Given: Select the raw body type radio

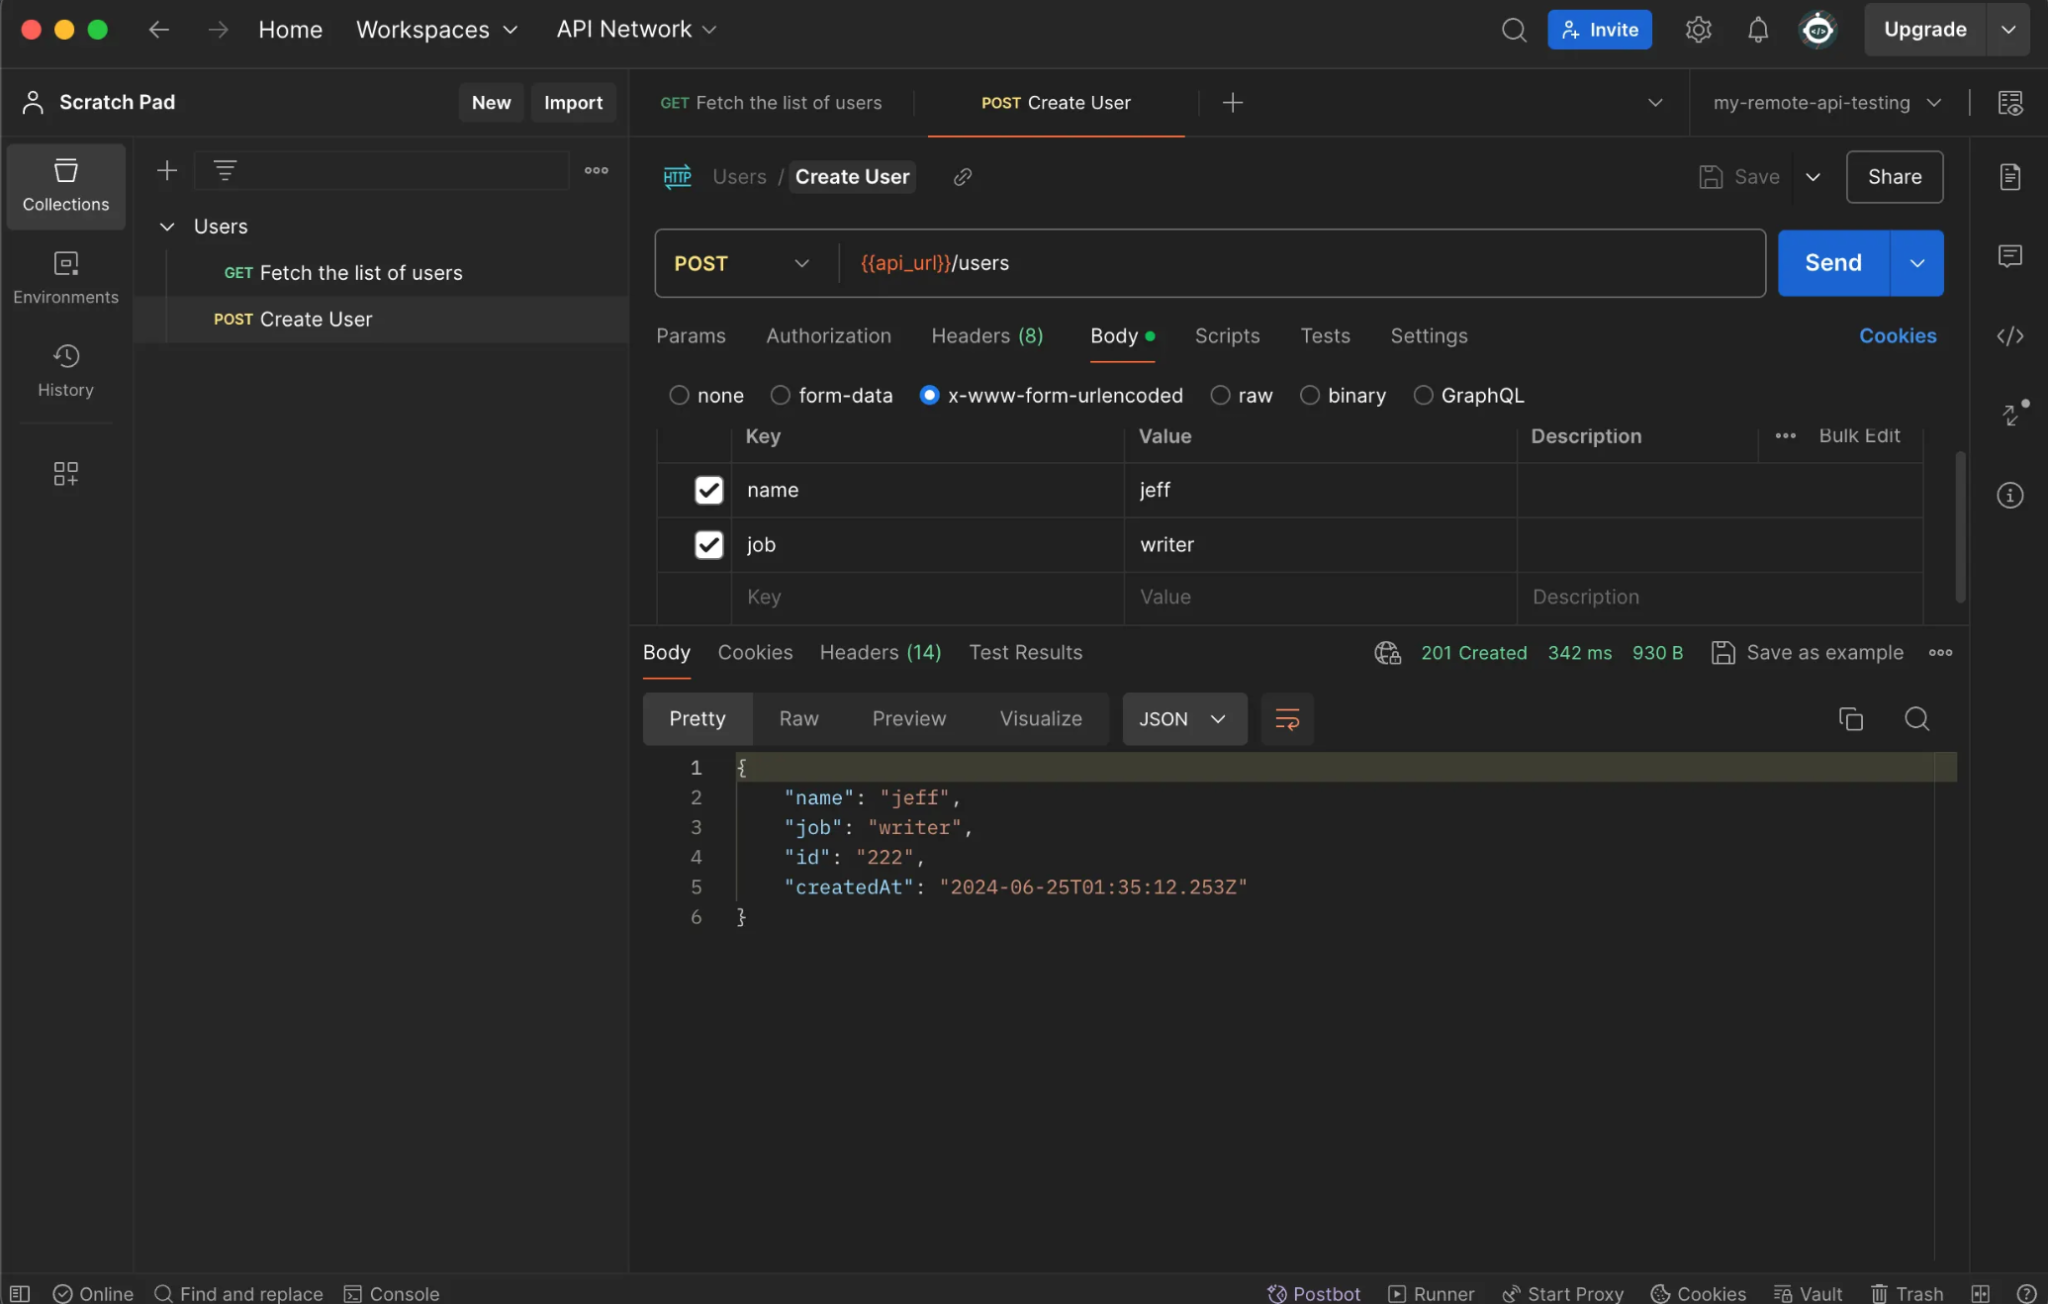Looking at the screenshot, I should [x=1220, y=396].
